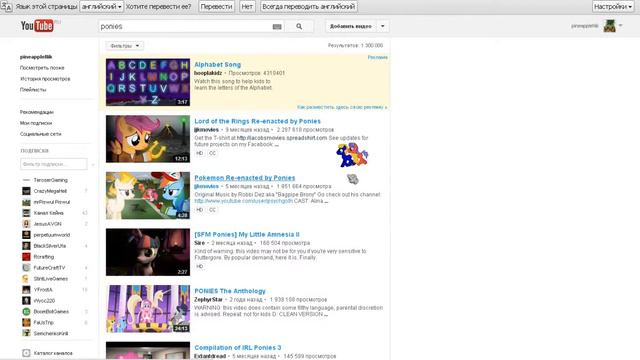The image size is (640, 360).
Task: Click the translate icon in browser bar
Action: (6, 6)
